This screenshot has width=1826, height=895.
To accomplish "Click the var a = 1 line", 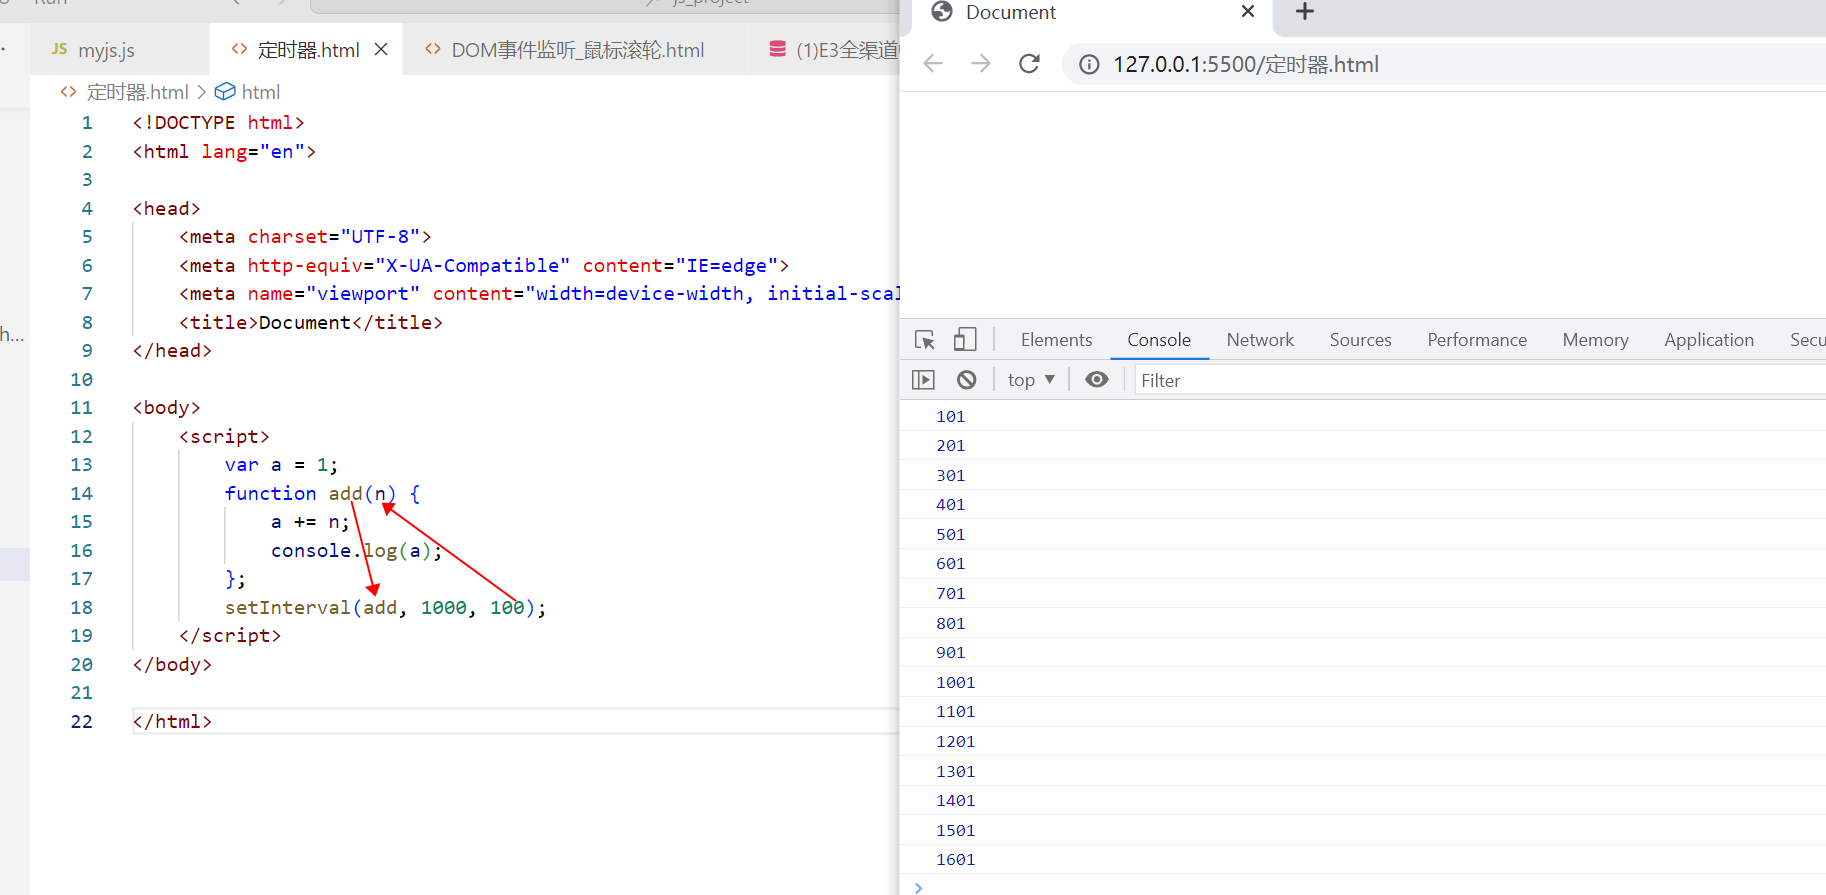I will (x=282, y=464).
